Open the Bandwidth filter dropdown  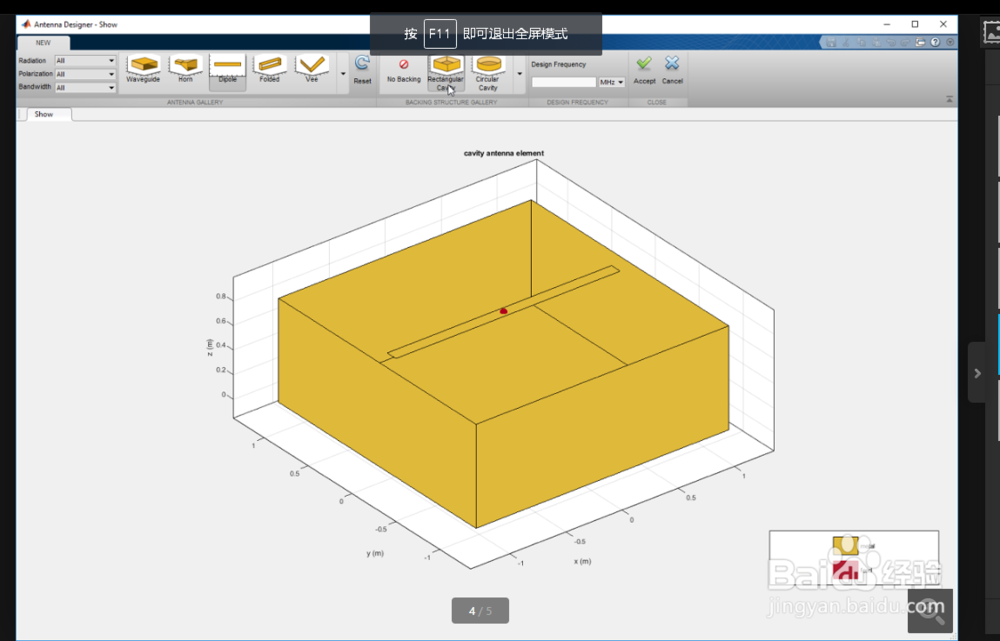[x=85, y=87]
